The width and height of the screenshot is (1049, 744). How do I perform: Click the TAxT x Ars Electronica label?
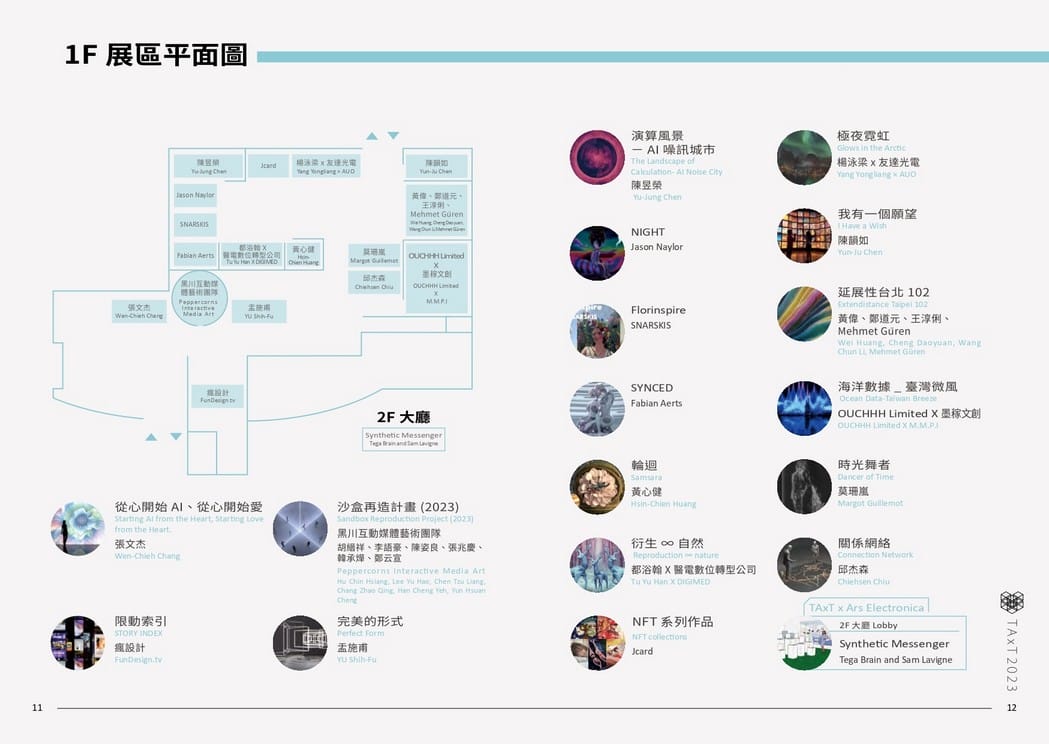pos(866,608)
